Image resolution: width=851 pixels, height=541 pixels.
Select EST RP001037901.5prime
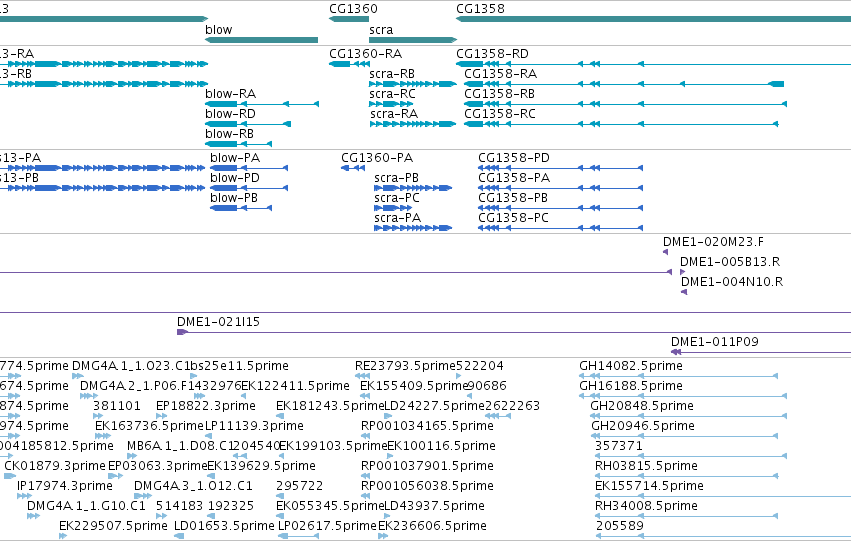427,466
